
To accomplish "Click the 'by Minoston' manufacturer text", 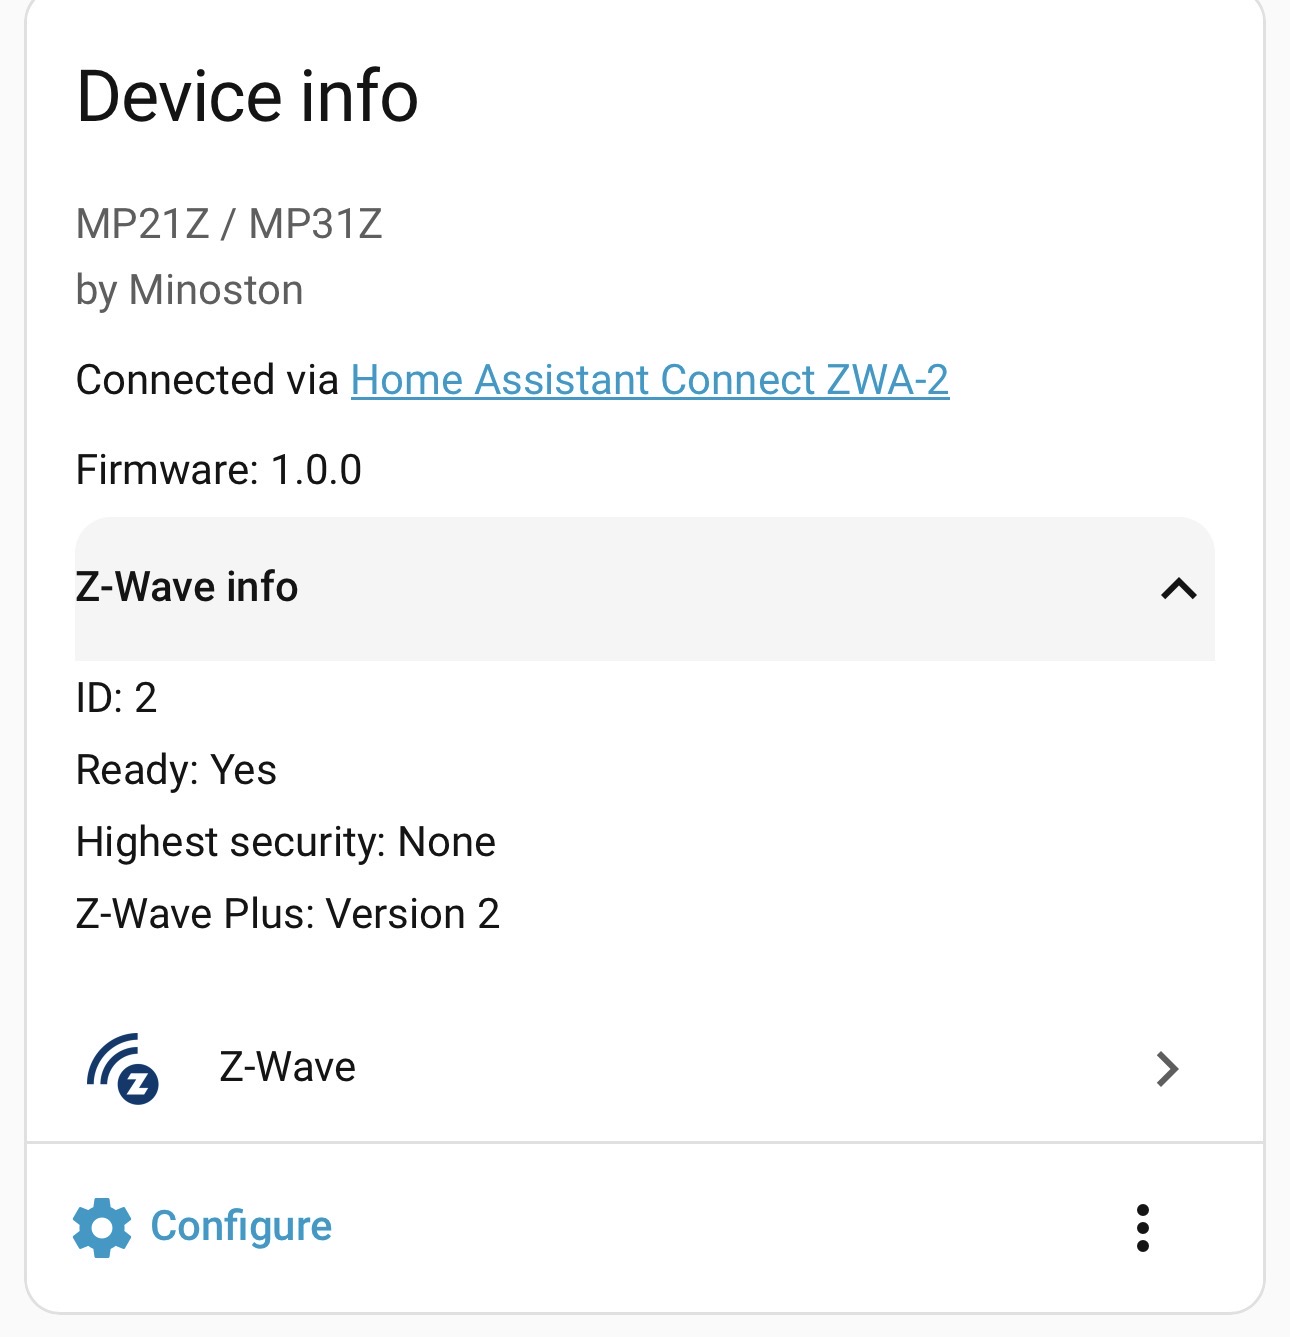I will coord(189,290).
